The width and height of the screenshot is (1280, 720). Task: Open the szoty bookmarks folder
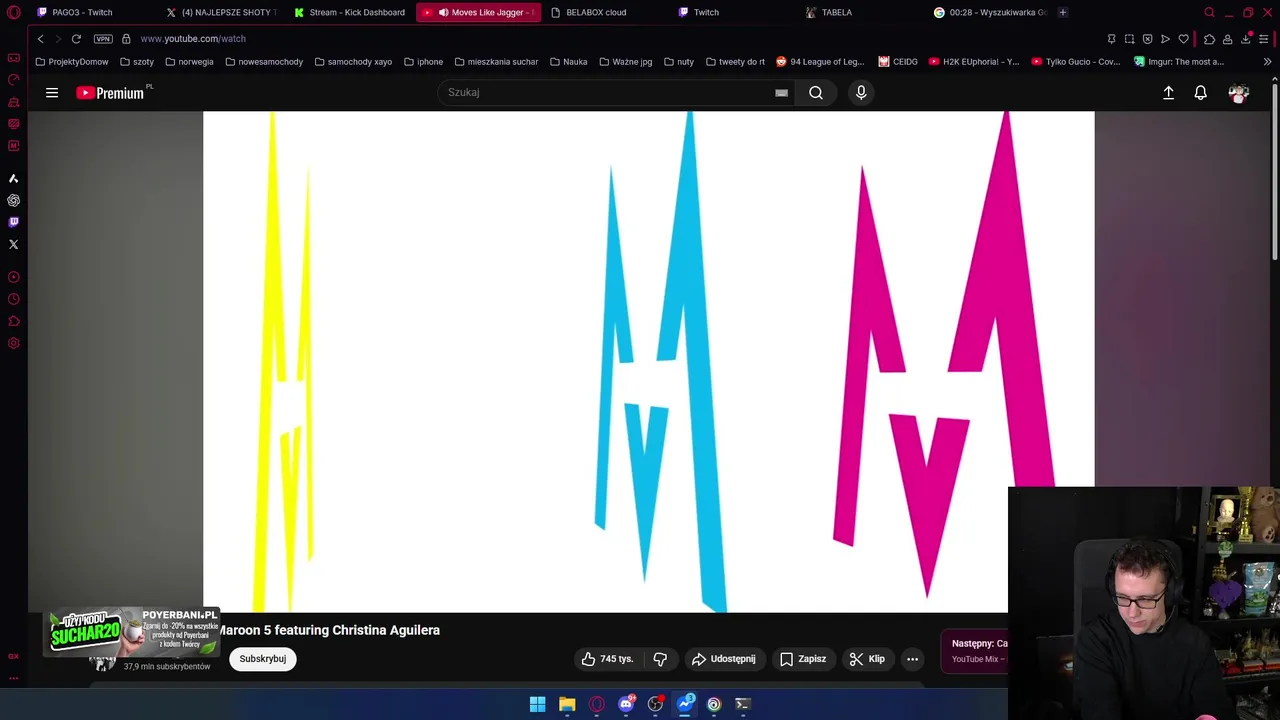tap(137, 62)
